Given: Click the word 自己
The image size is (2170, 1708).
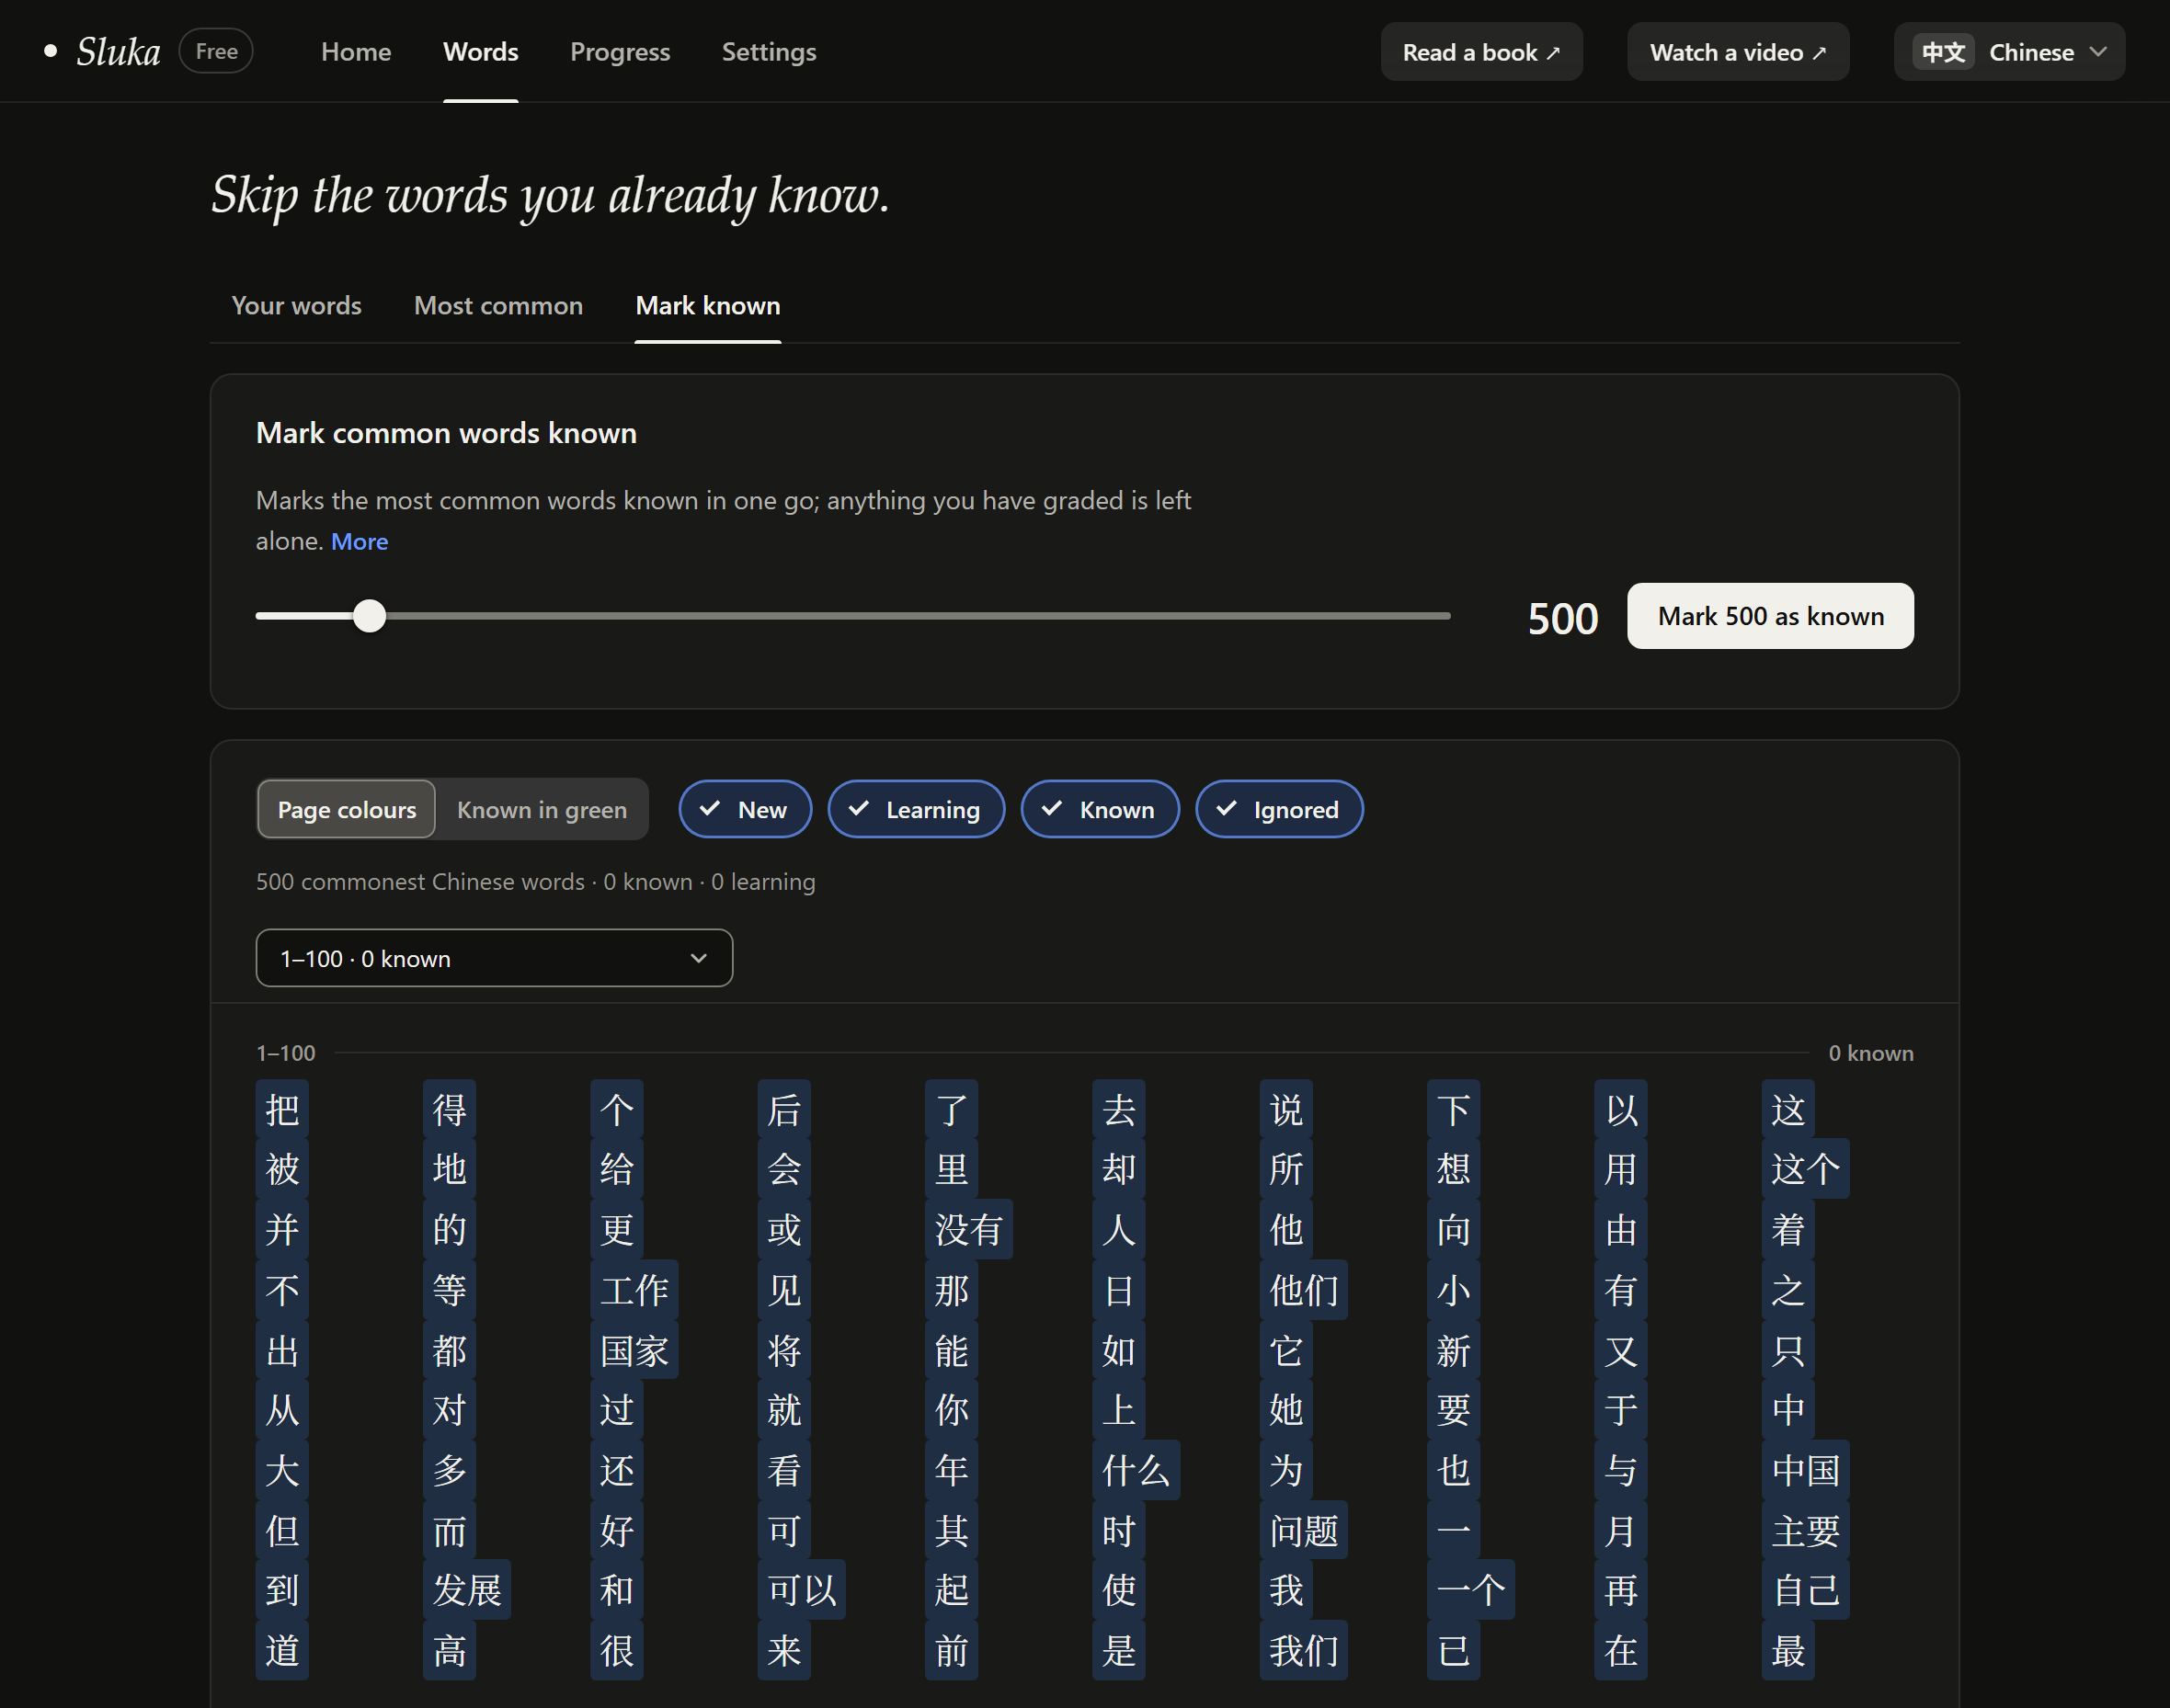Looking at the screenshot, I should point(1806,1589).
